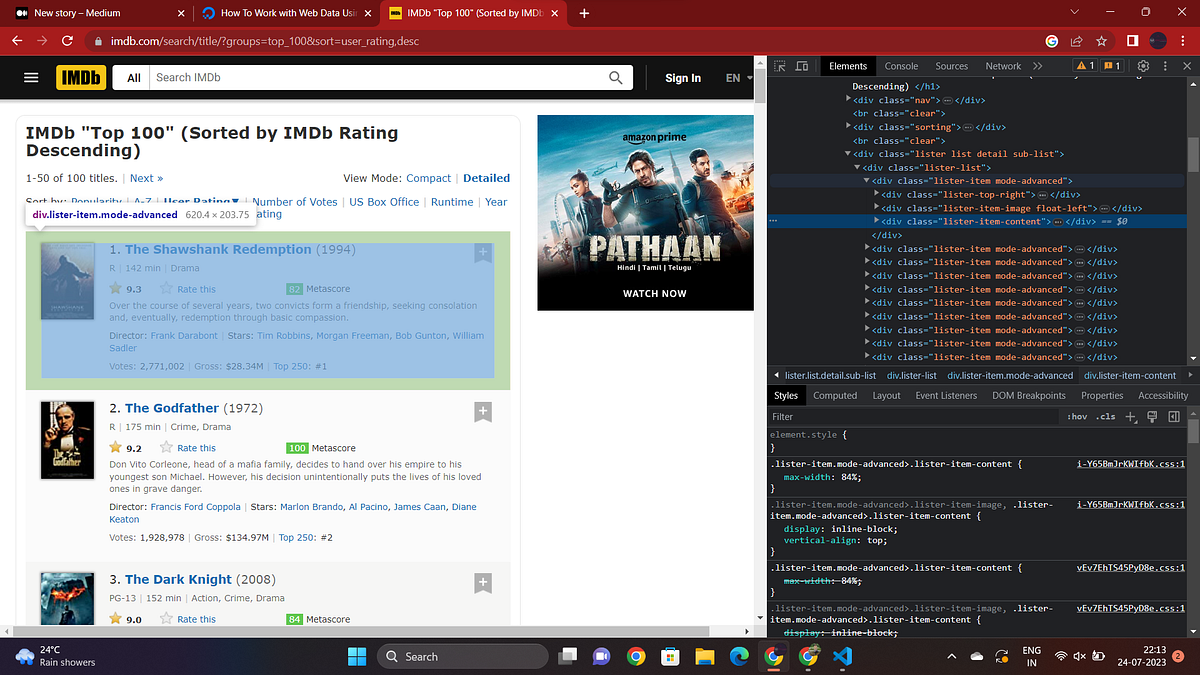
Task: Click the IMDb search magnifier icon
Action: click(616, 78)
